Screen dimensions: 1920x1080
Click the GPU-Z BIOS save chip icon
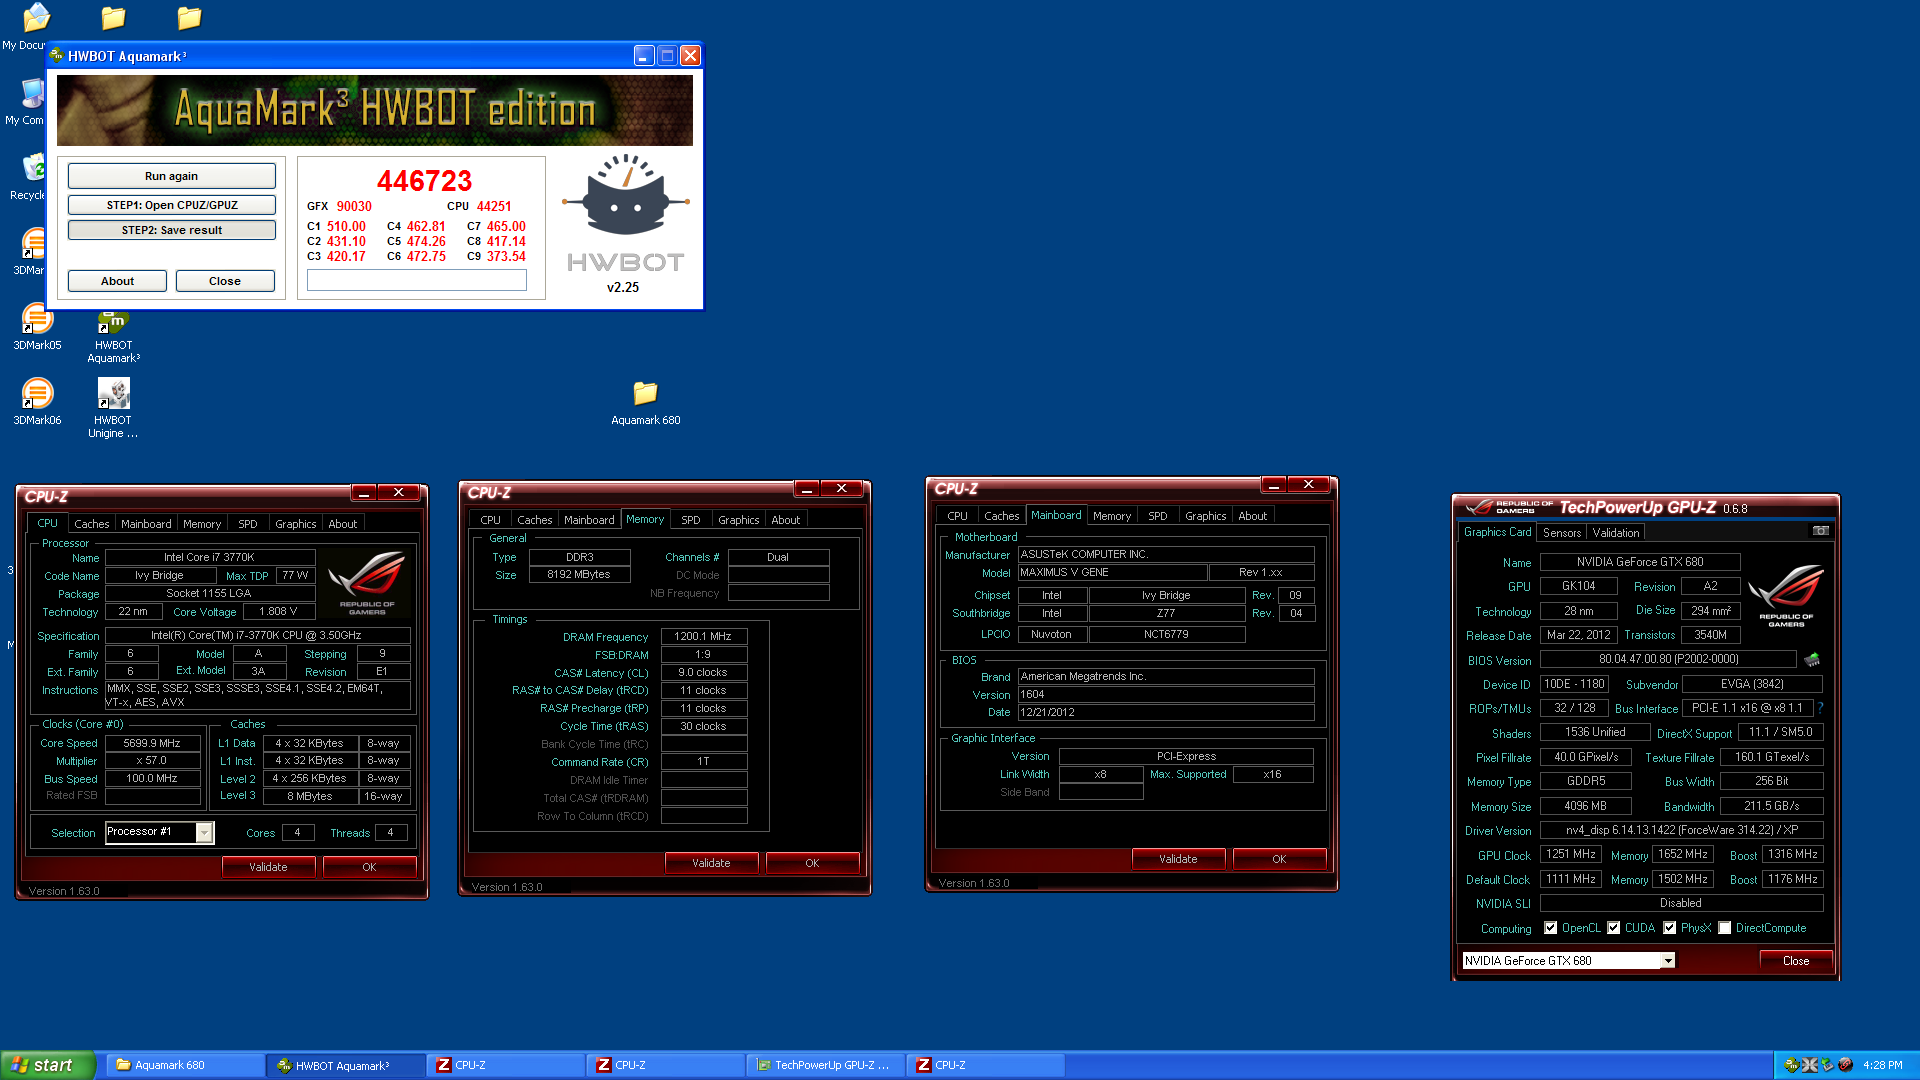click(1812, 660)
